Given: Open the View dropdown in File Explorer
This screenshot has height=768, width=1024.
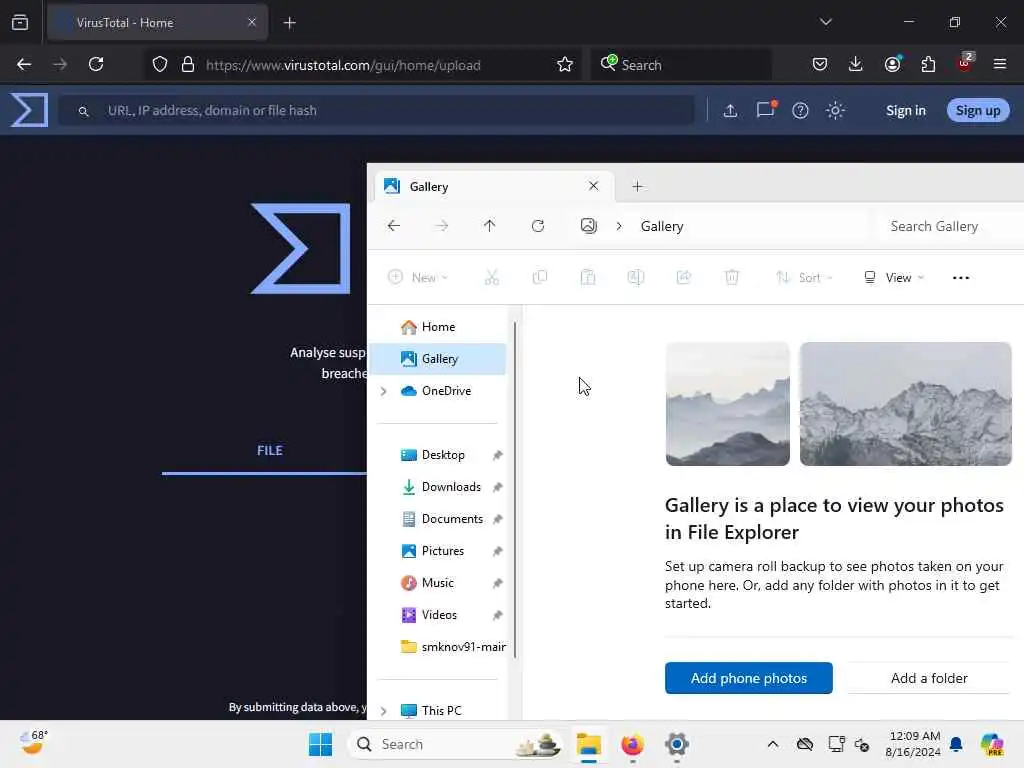Looking at the screenshot, I should pyautogui.click(x=893, y=278).
